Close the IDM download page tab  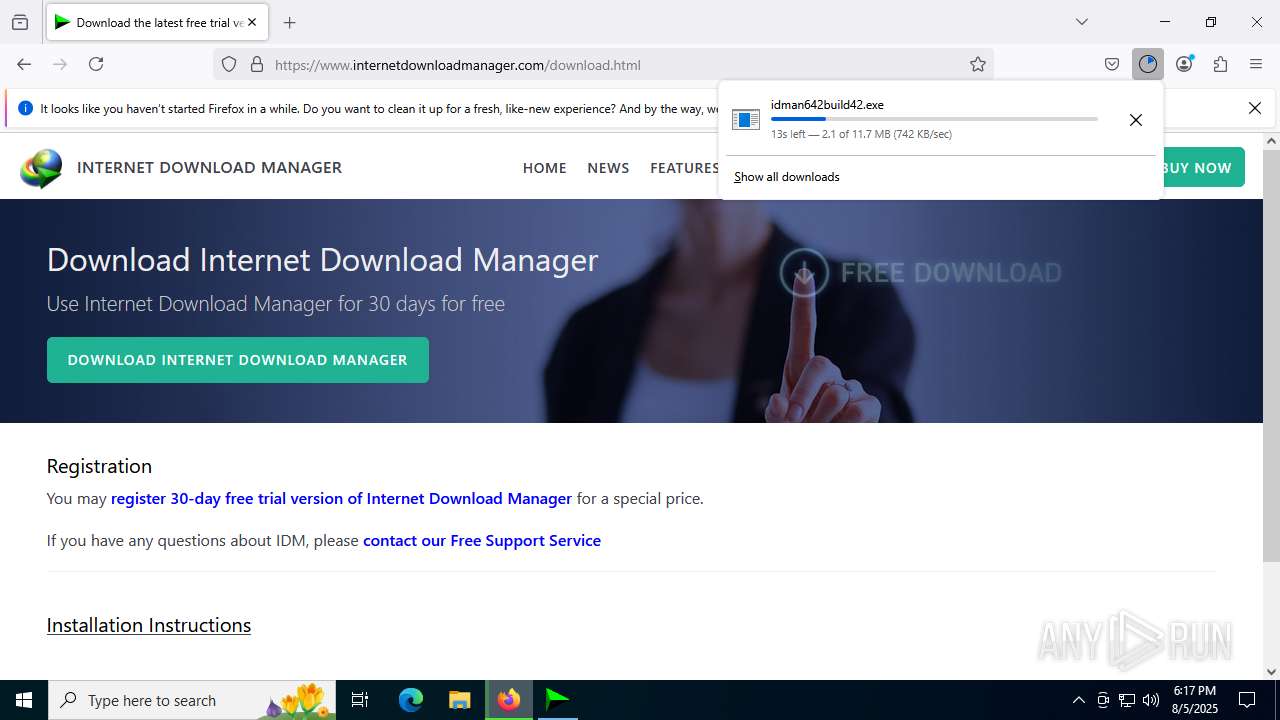pyautogui.click(x=252, y=22)
